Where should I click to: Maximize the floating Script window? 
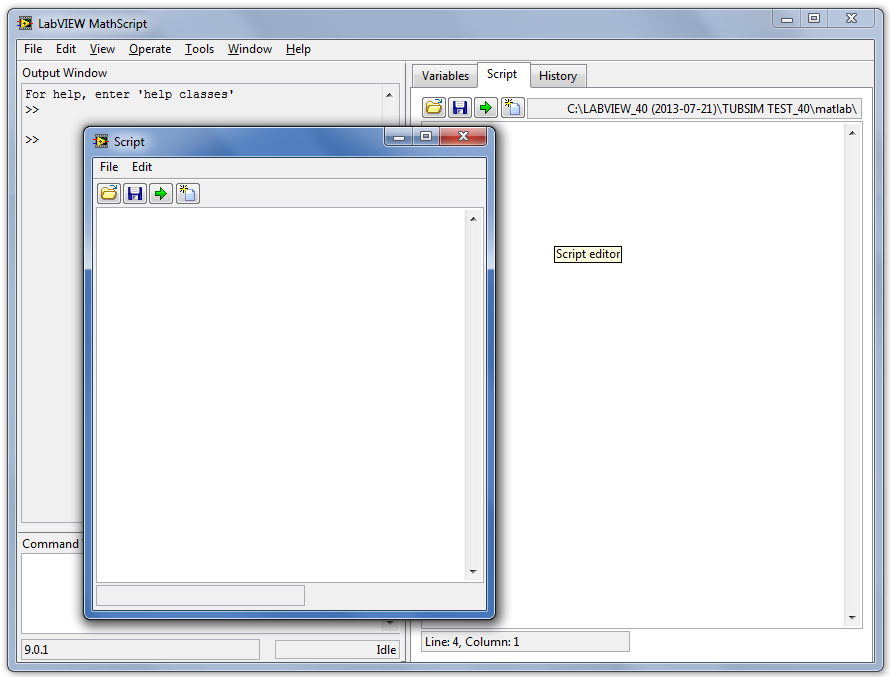coord(426,137)
